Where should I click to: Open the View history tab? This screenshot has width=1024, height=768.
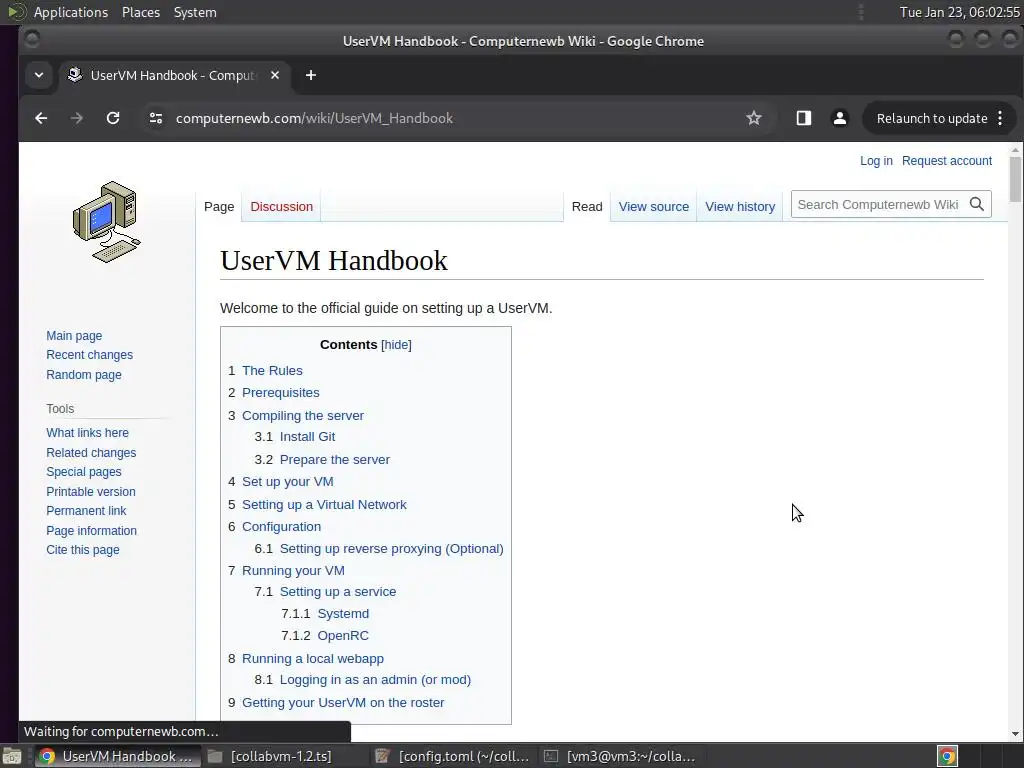(740, 206)
